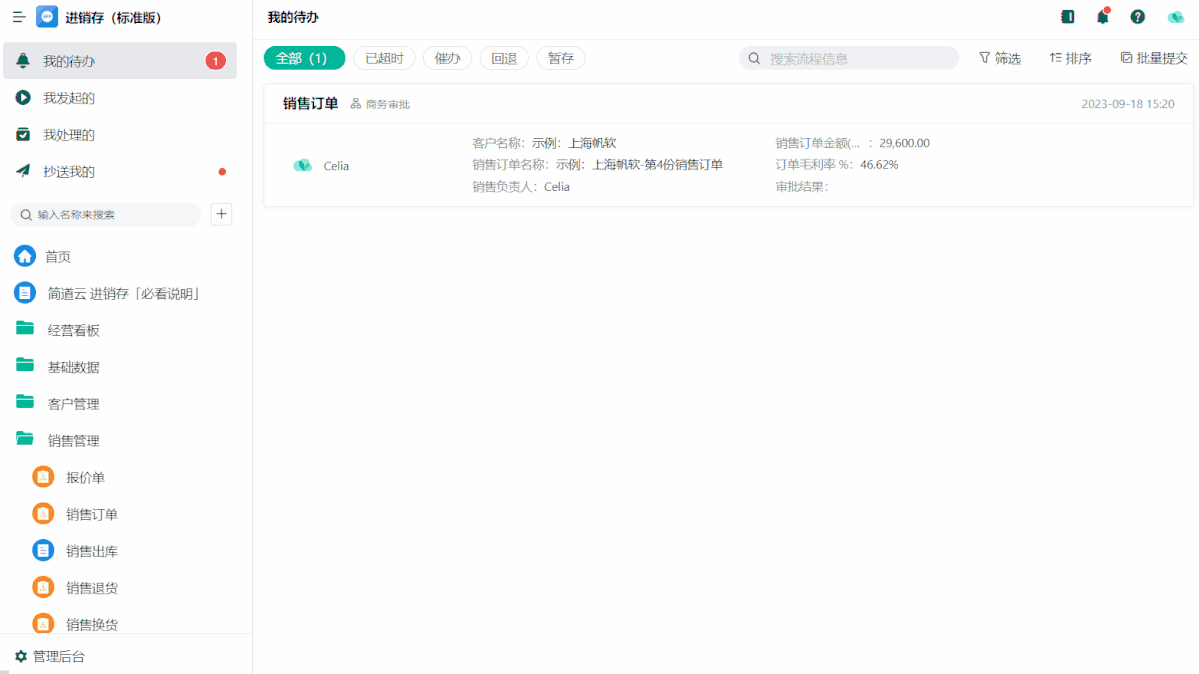Collapse the sidebar with the hamburger icon

(19, 17)
